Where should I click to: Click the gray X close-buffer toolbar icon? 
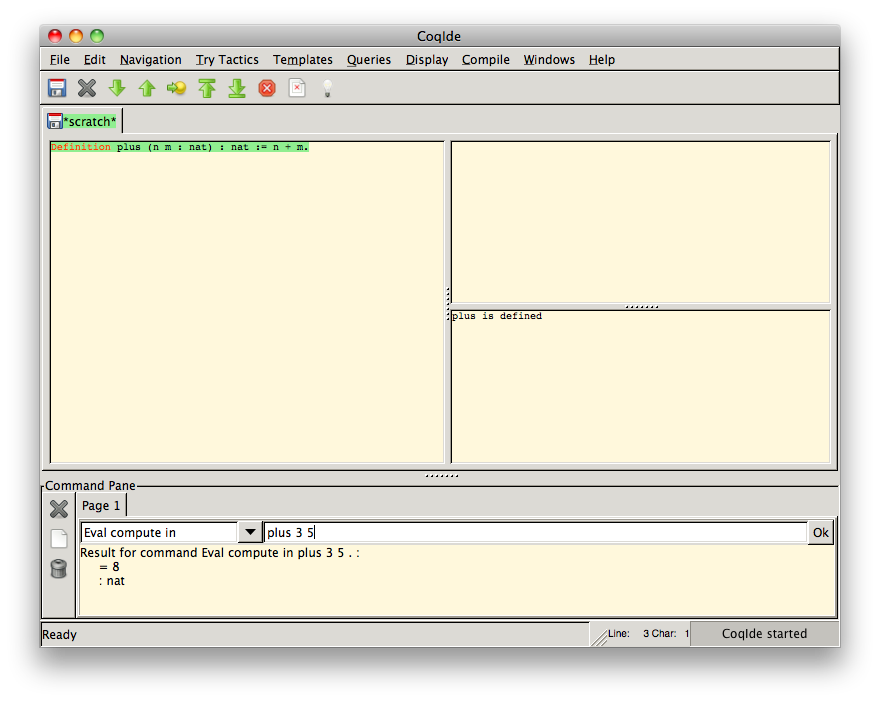pos(86,88)
